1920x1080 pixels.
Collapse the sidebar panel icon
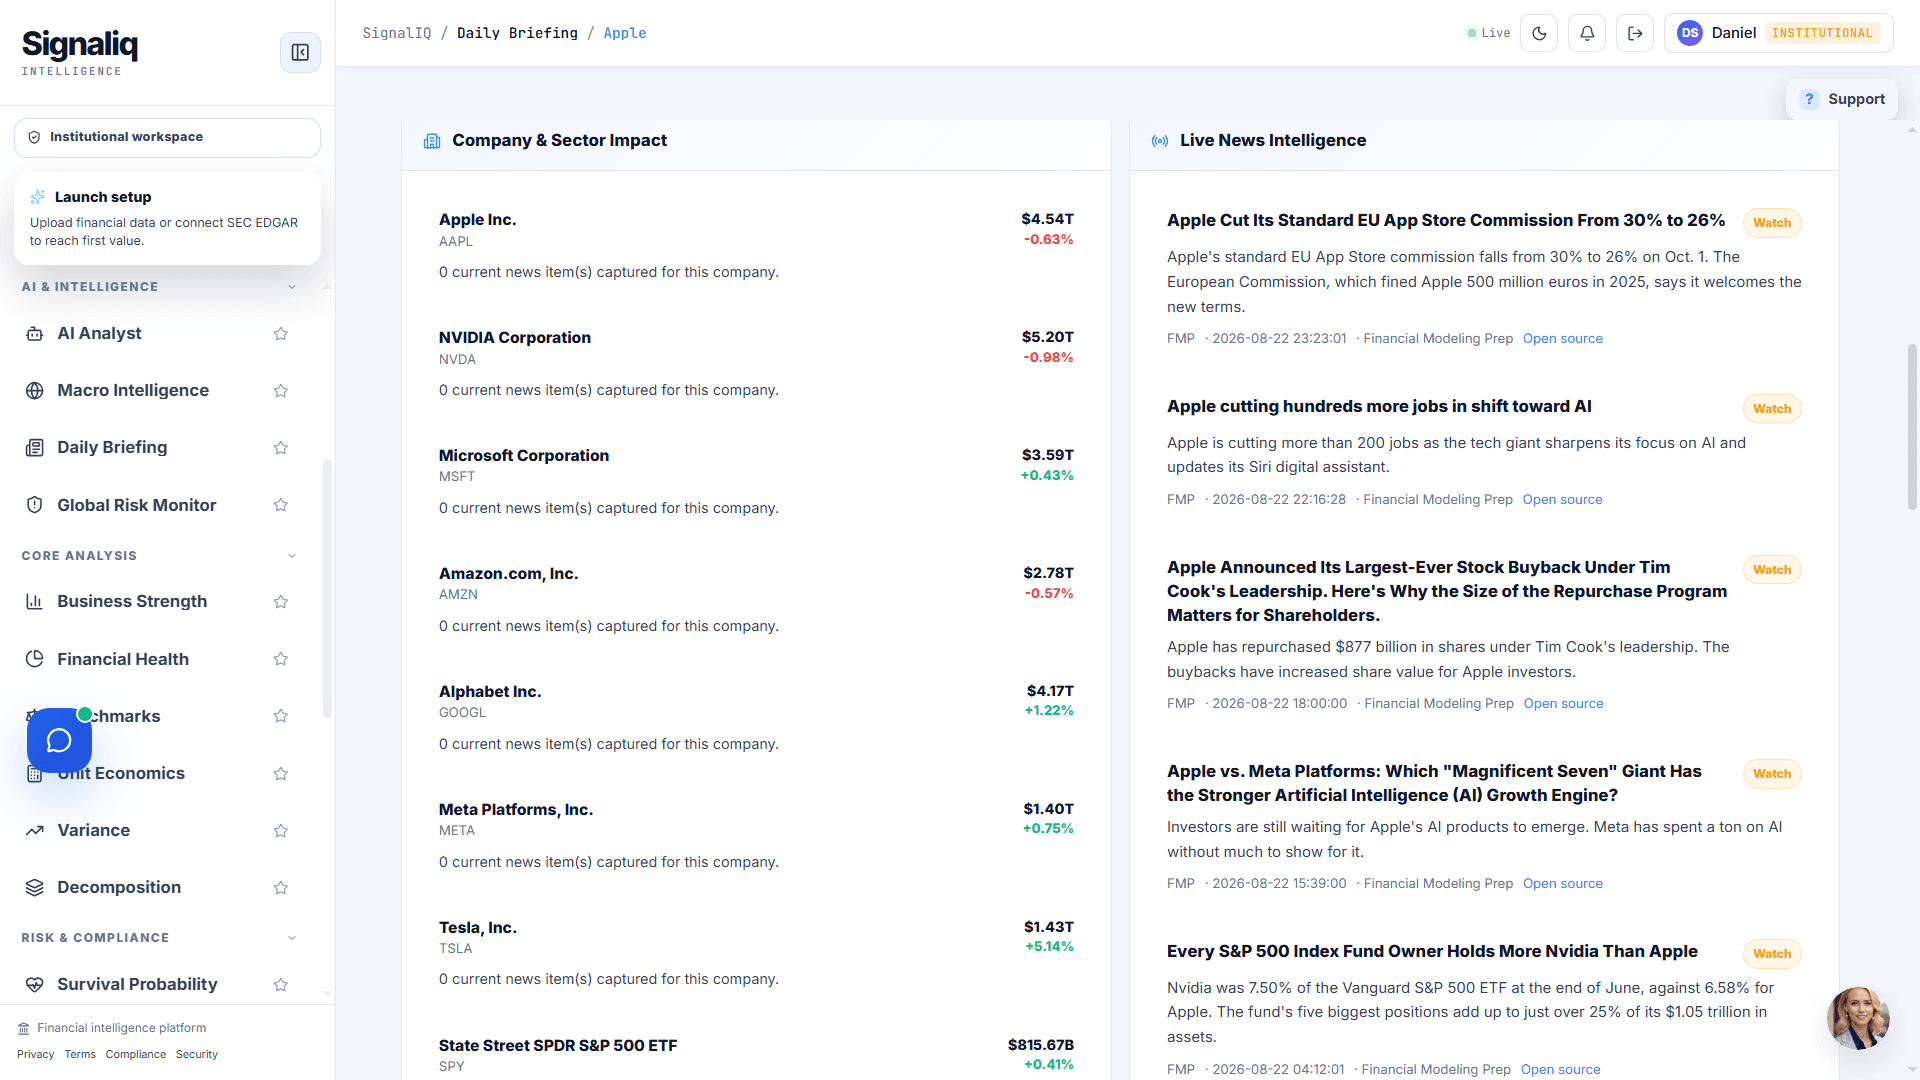[300, 52]
